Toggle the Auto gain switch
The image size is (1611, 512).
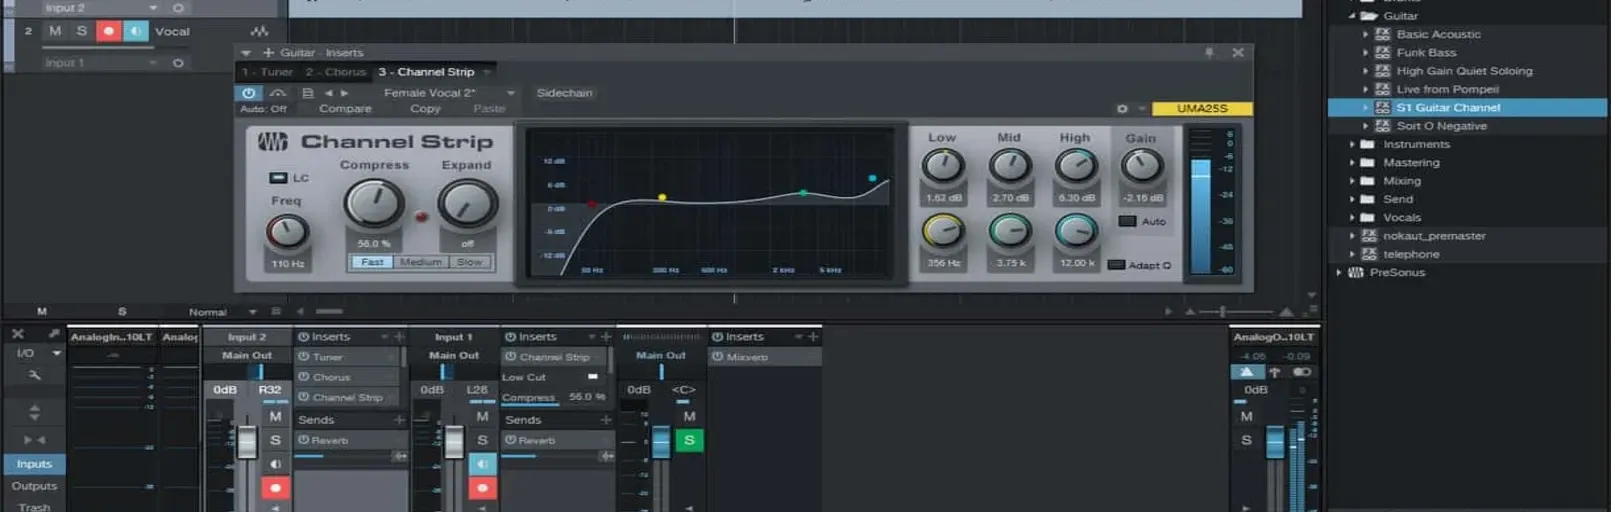click(1127, 221)
